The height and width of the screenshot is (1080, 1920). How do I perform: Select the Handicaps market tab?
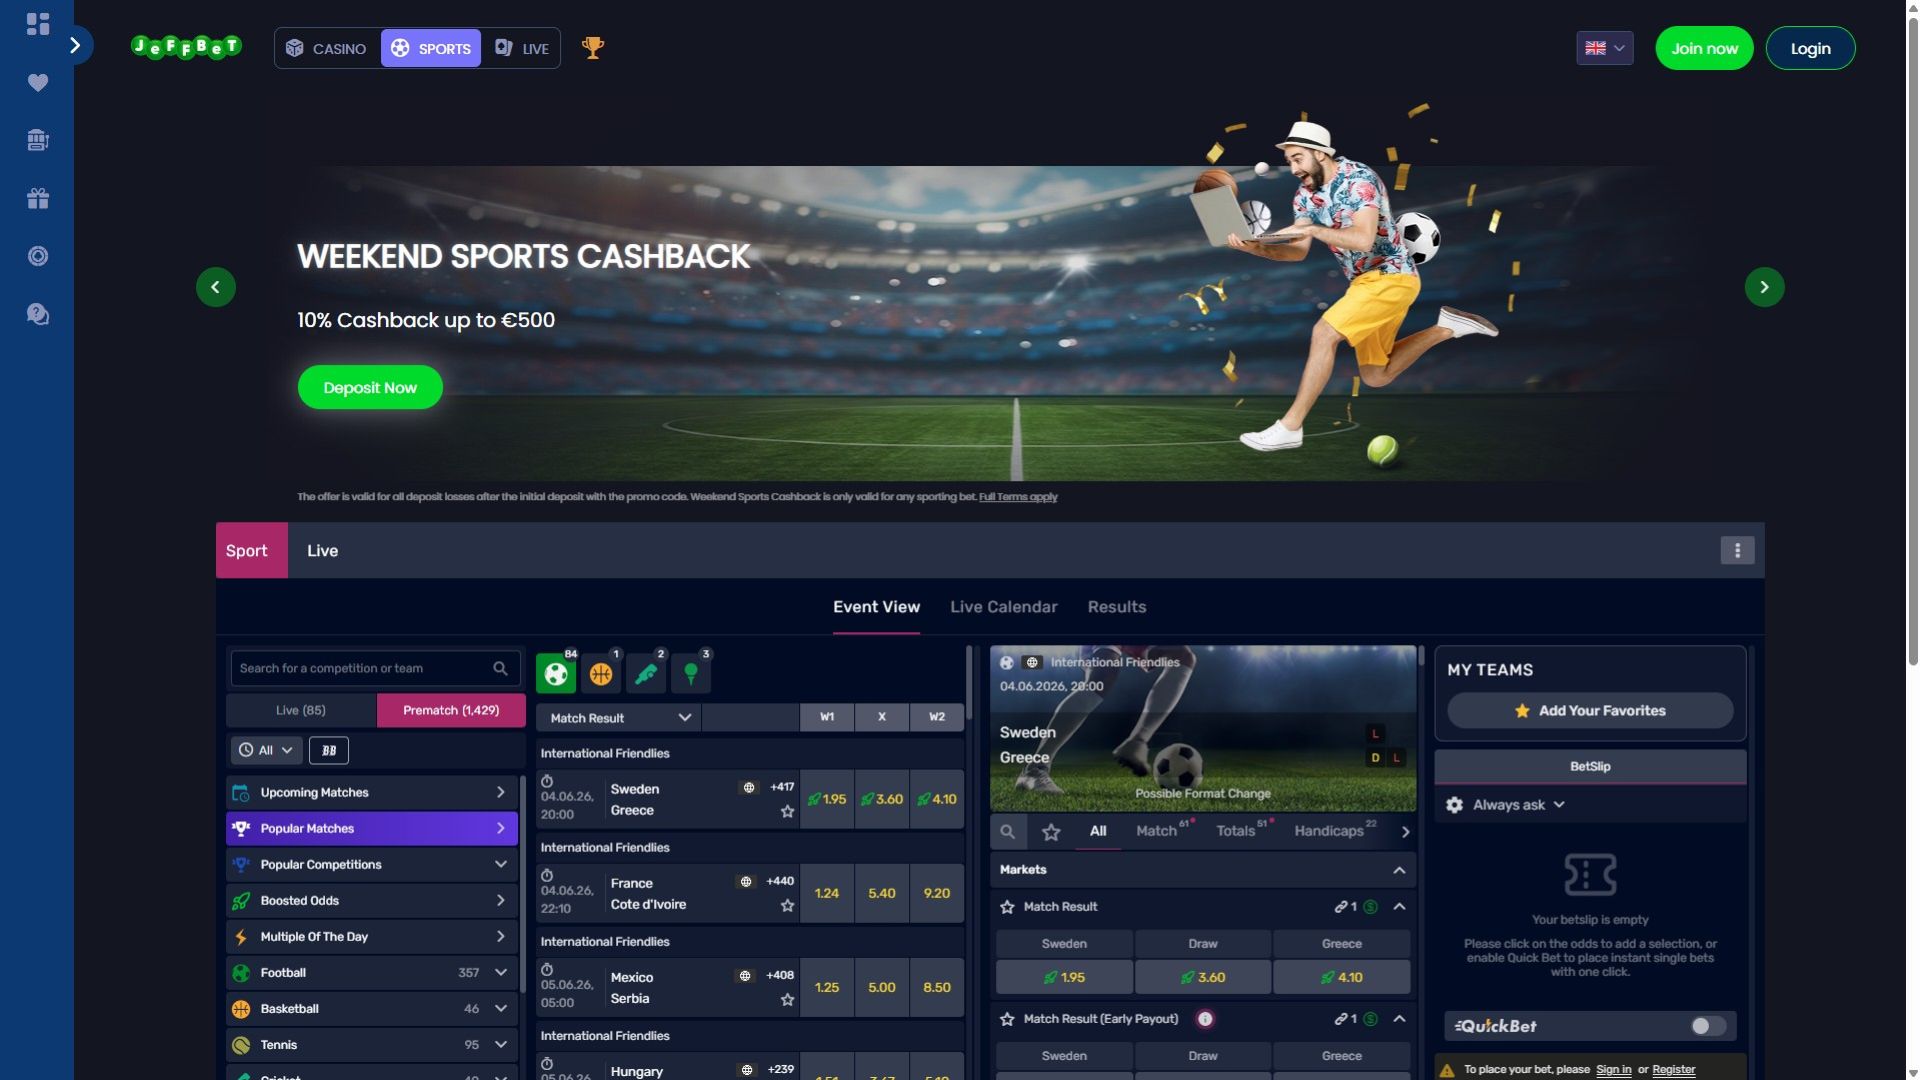(x=1329, y=831)
